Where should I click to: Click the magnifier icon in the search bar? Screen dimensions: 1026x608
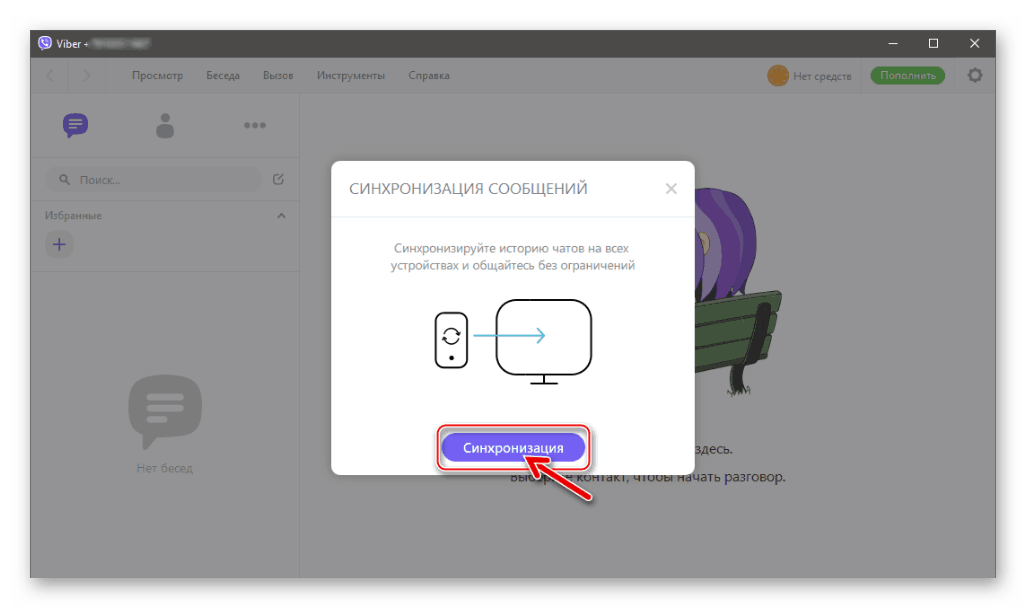tap(64, 178)
